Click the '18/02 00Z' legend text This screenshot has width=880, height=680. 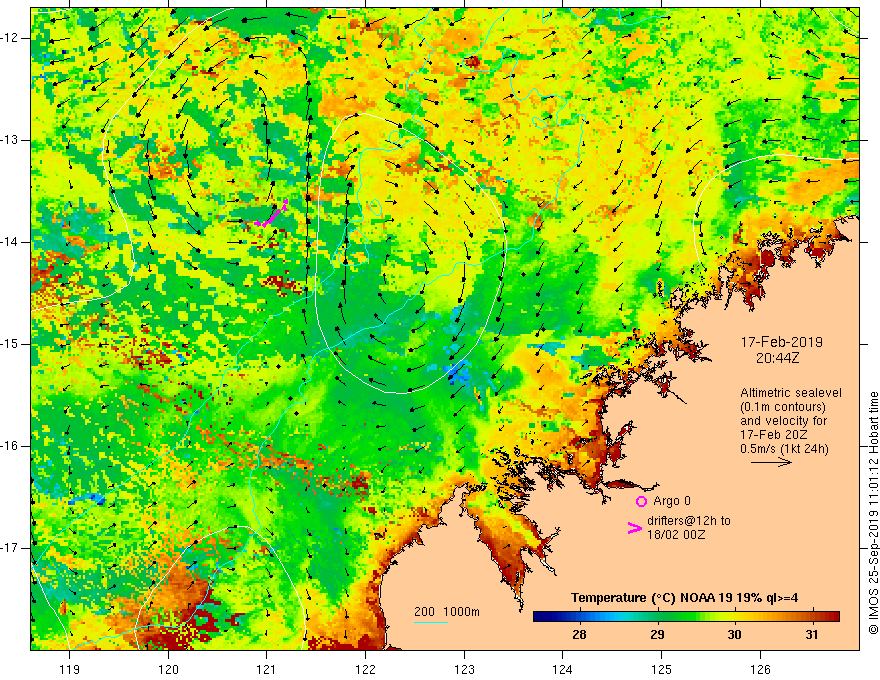(676, 535)
